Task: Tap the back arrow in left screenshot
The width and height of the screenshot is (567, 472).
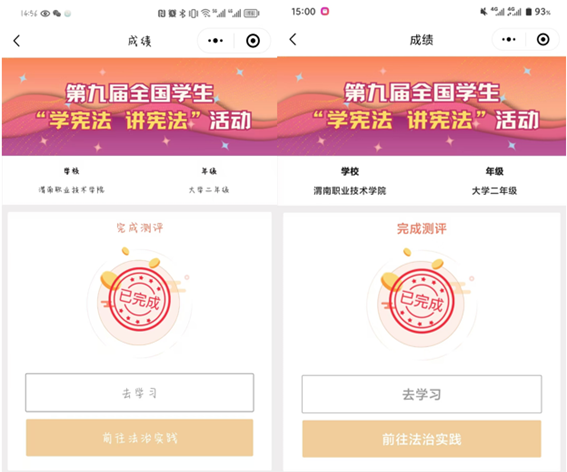Action: coord(17,41)
